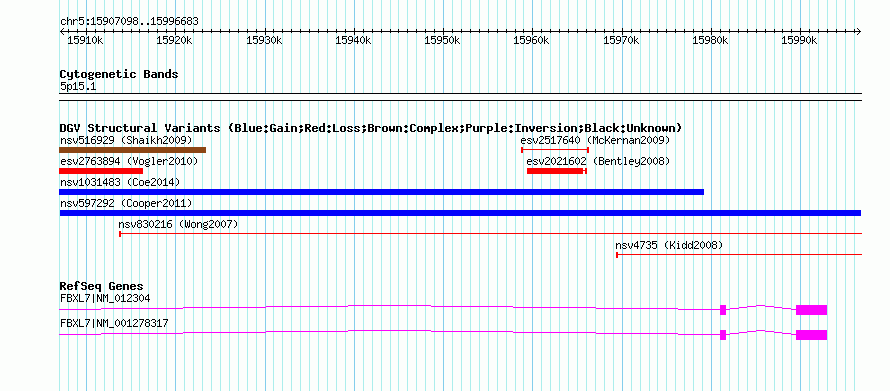Click small exon of FBXL7 NM_001278317 near 15980k
This screenshot has width=890, height=391.
pos(723,335)
